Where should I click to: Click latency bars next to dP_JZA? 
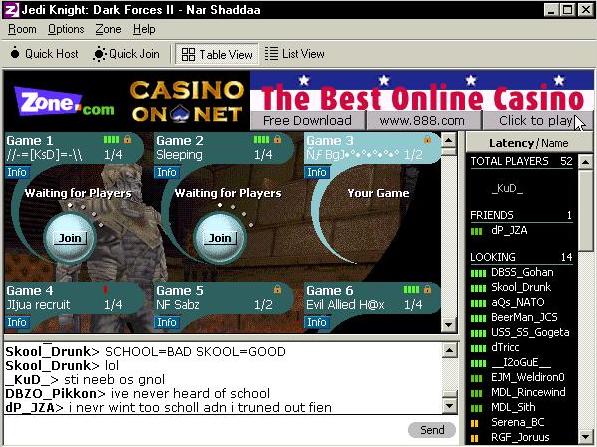coord(476,231)
